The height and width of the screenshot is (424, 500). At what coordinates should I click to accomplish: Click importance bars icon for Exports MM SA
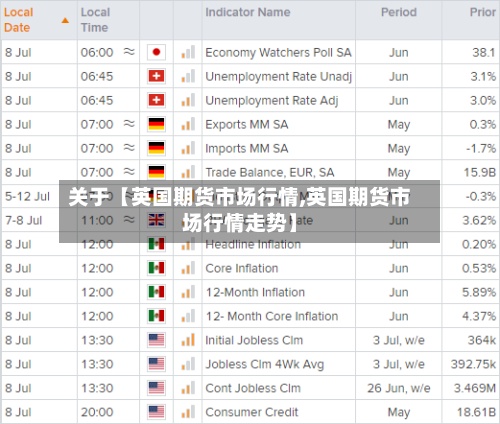(x=188, y=124)
